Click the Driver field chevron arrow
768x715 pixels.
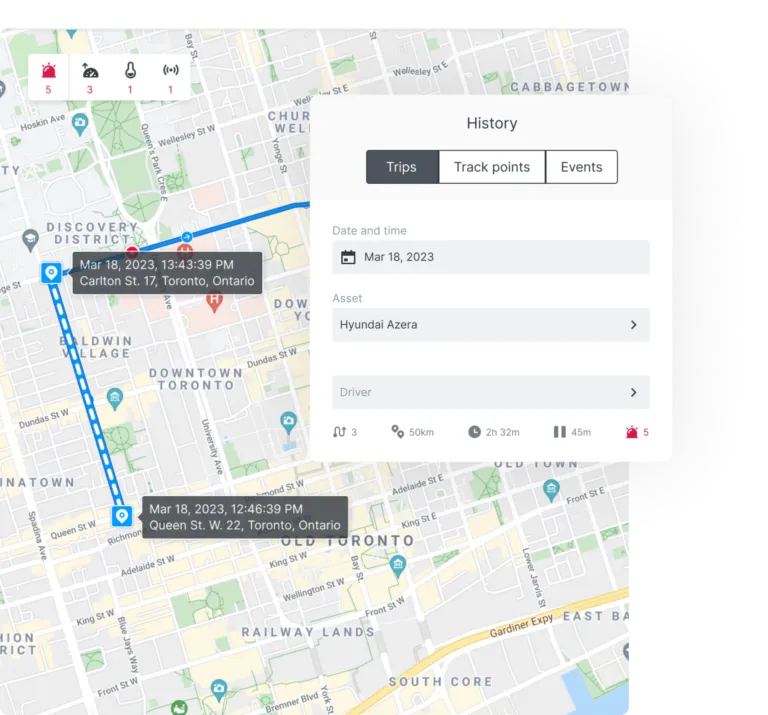point(633,392)
